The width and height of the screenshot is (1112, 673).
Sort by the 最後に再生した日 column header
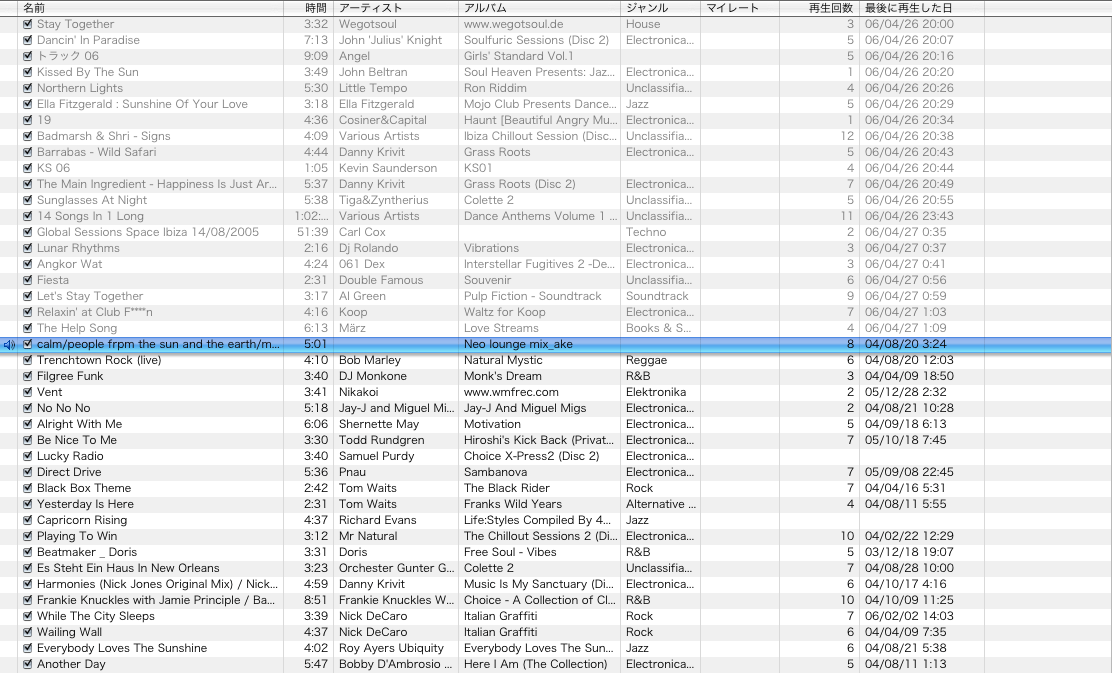tap(922, 8)
